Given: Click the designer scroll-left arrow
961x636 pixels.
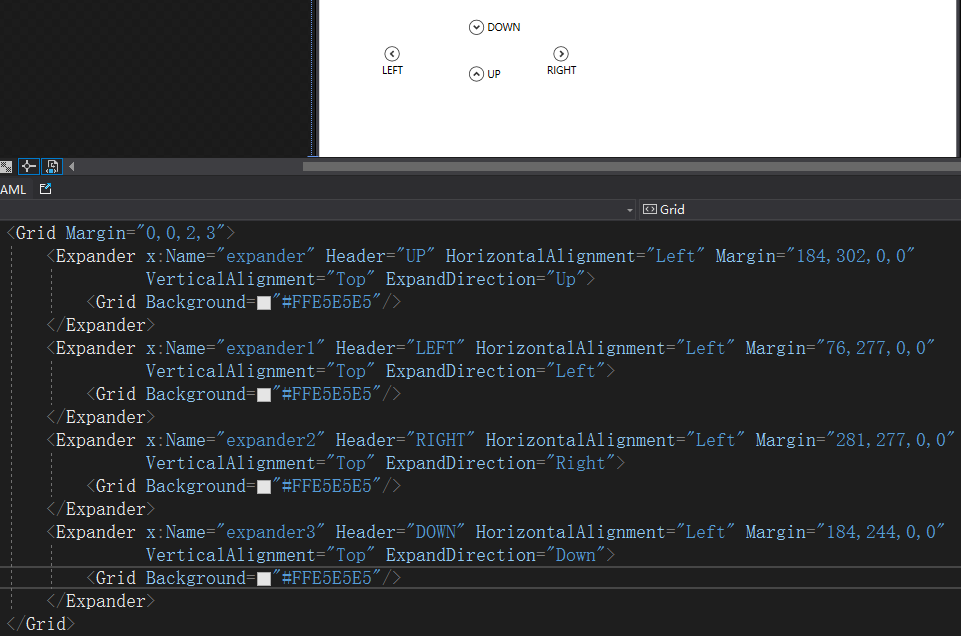Looking at the screenshot, I should pyautogui.click(x=72, y=167).
